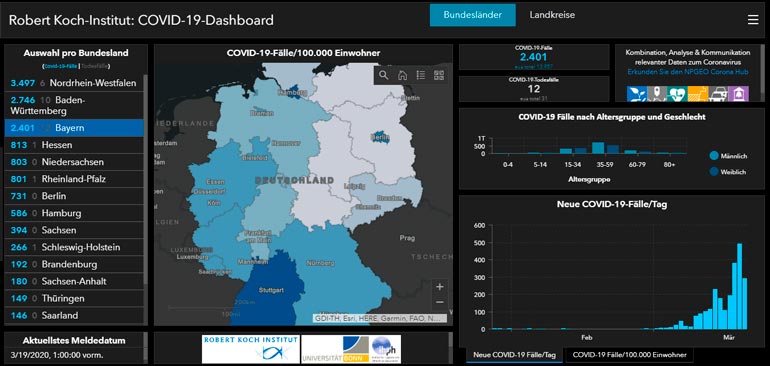Click the purple bell tile icon

point(738,94)
